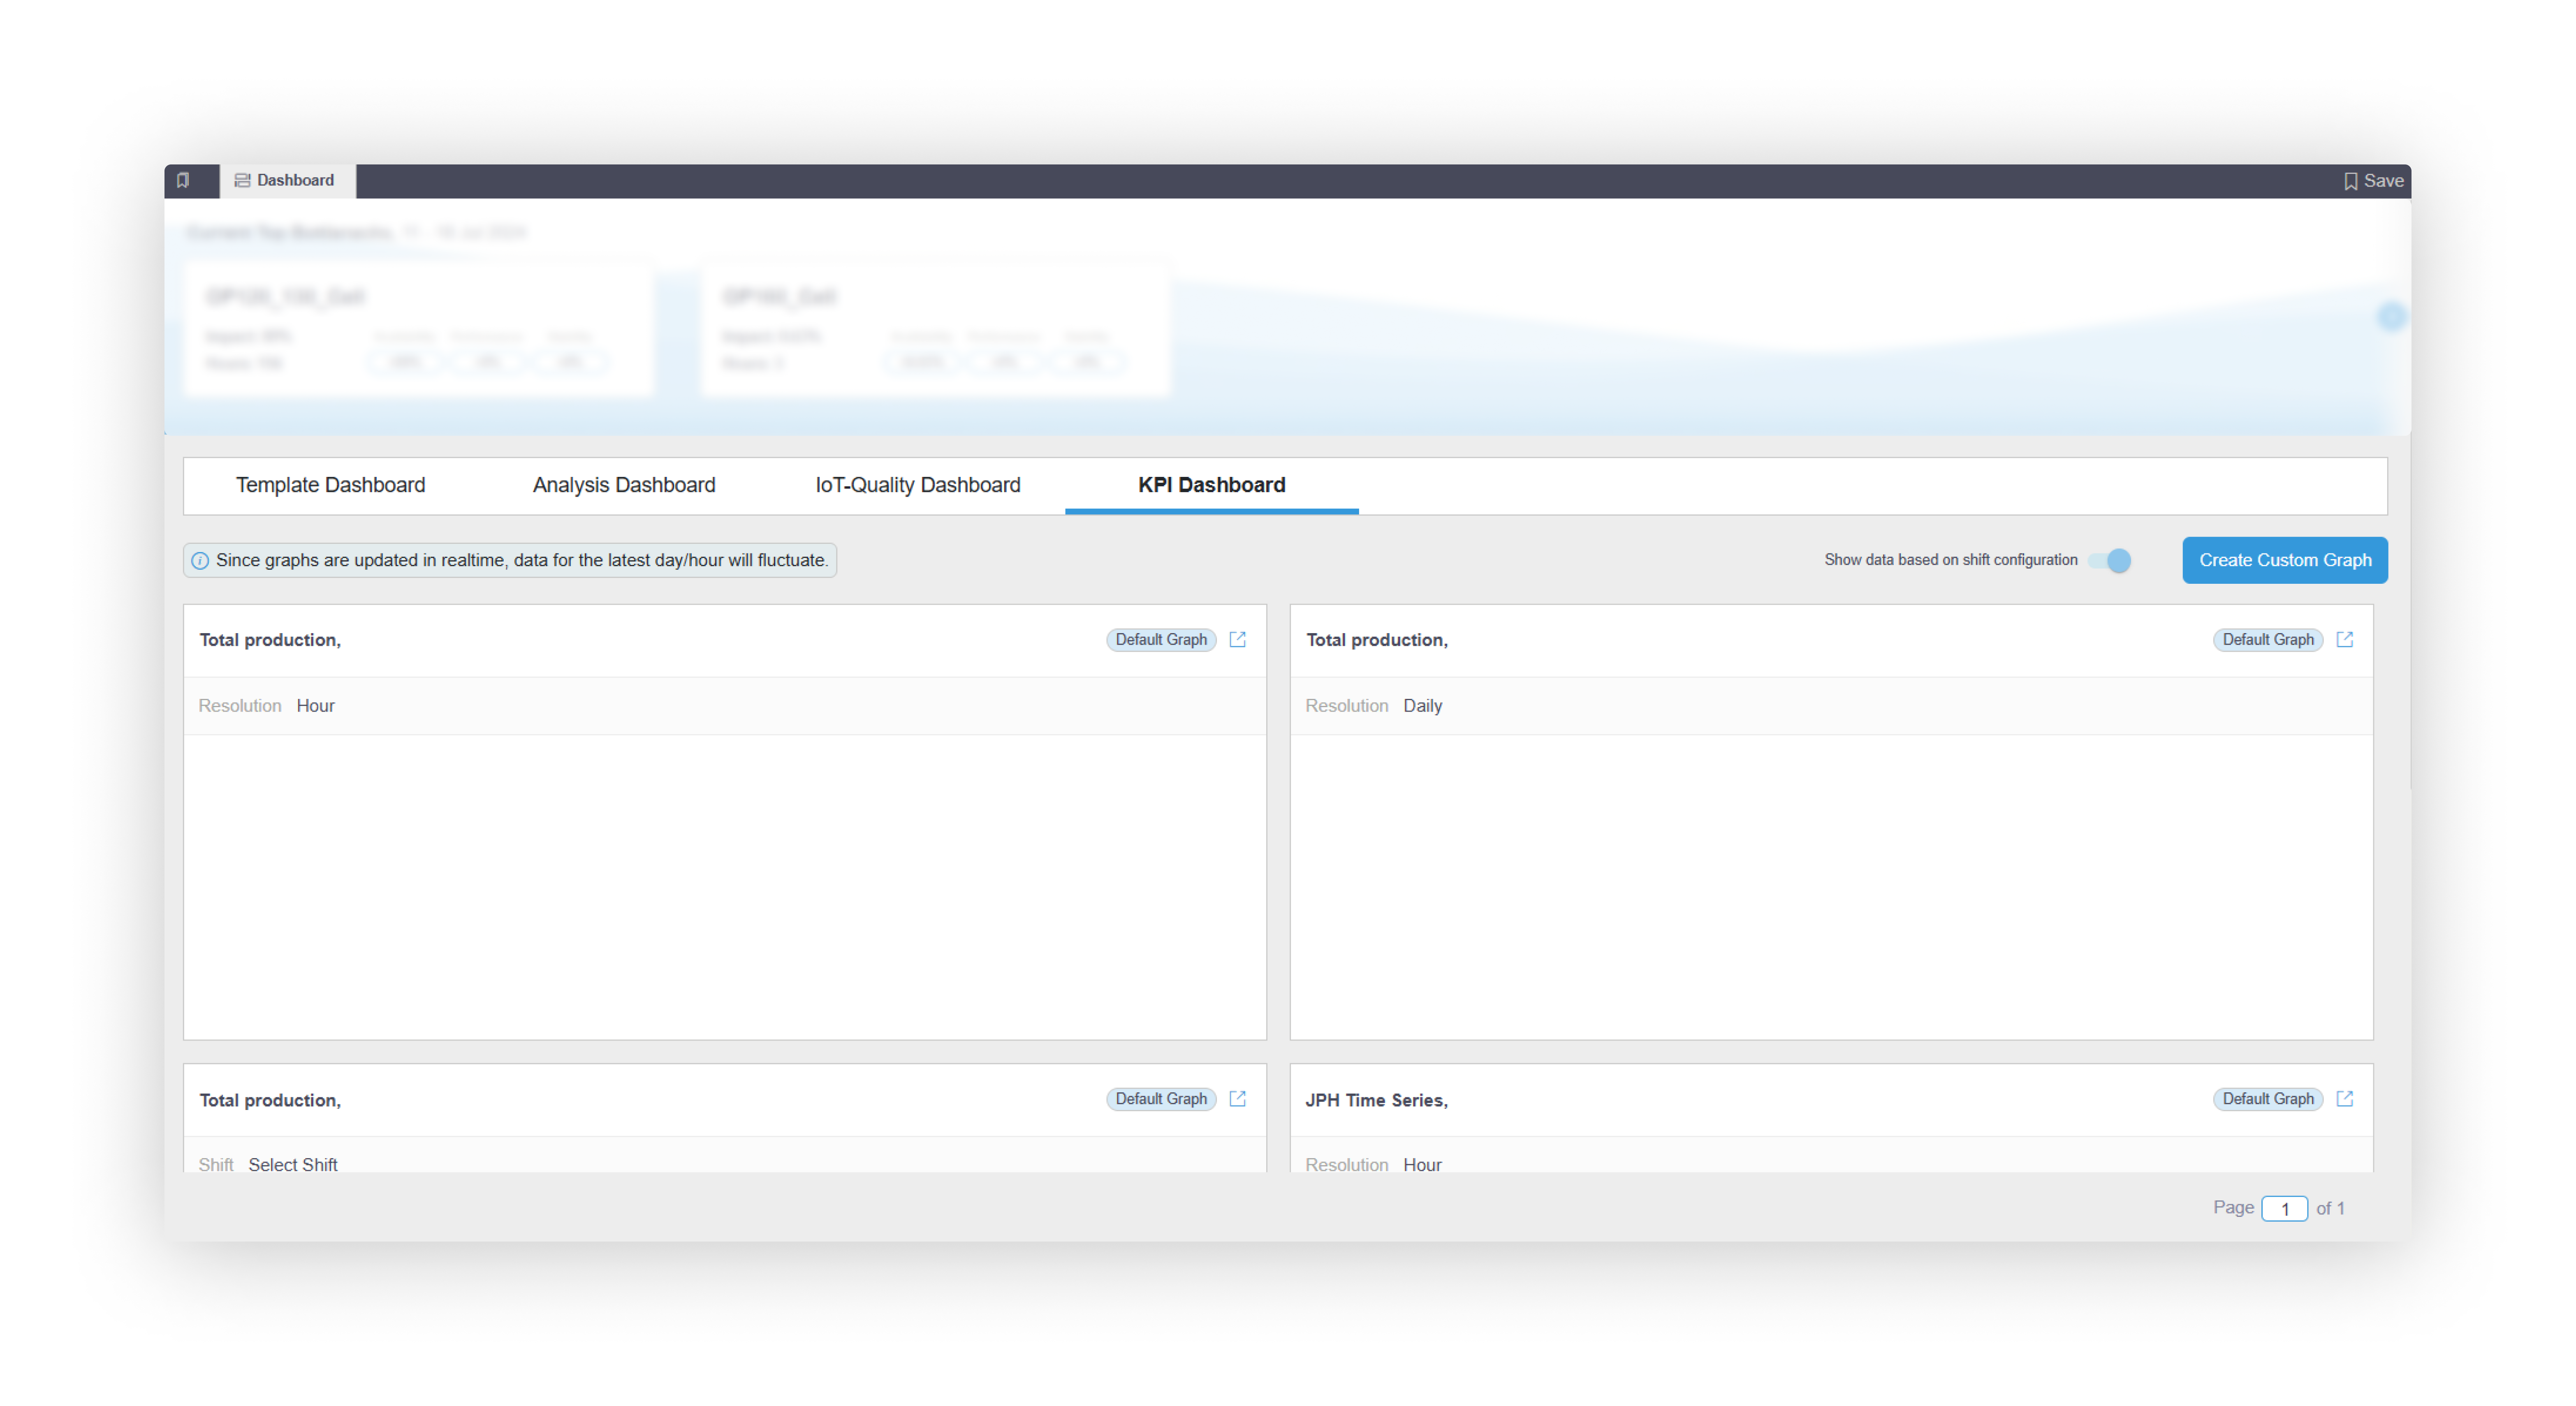
Task: Open the IoT-Quality Dashboard tab
Action: coord(917,485)
